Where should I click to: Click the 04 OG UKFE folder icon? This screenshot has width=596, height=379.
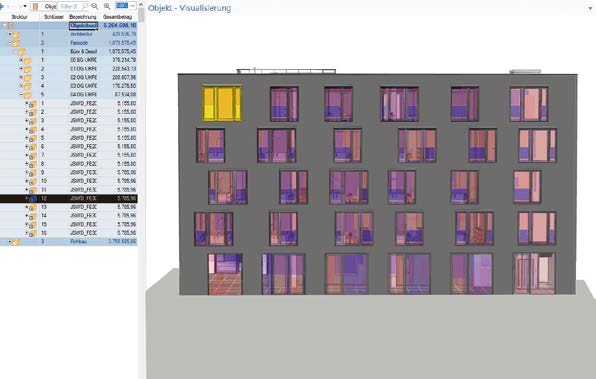click(x=27, y=95)
